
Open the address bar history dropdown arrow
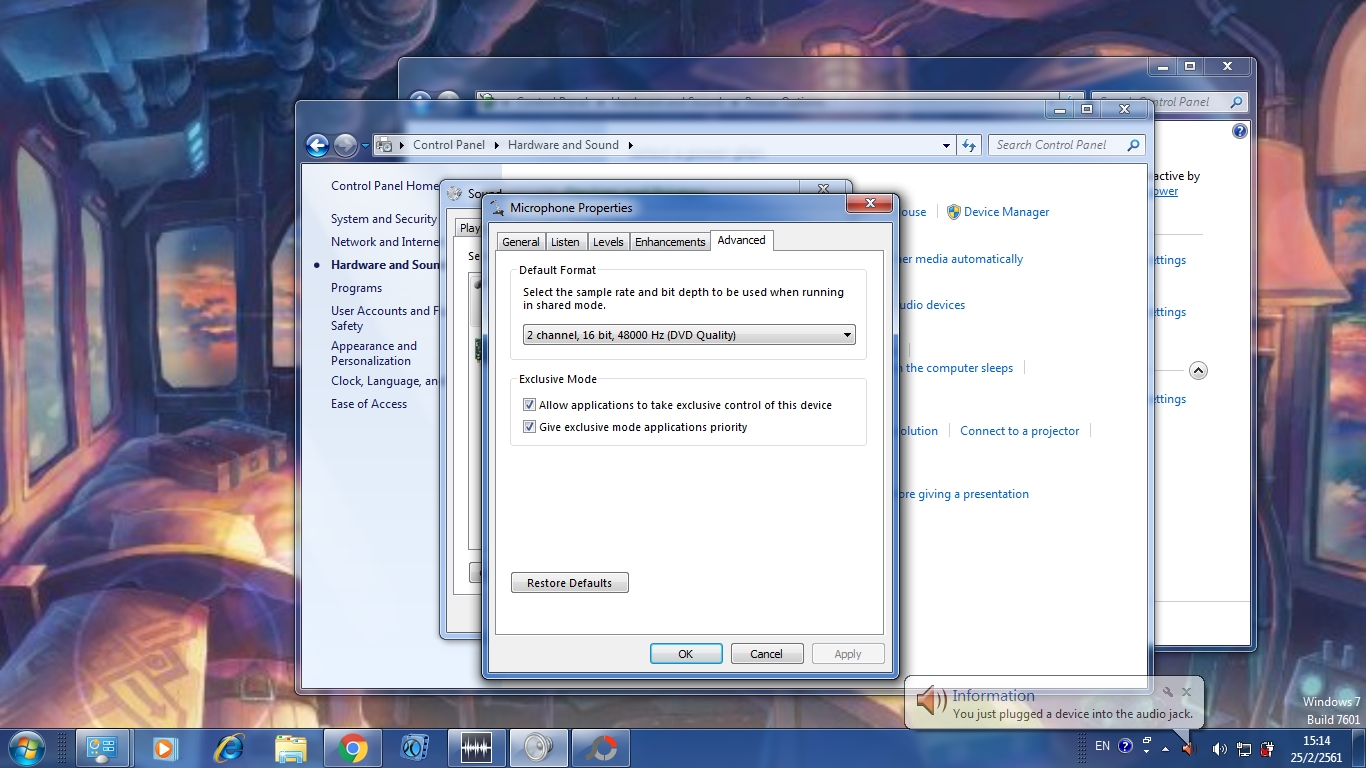click(x=946, y=145)
